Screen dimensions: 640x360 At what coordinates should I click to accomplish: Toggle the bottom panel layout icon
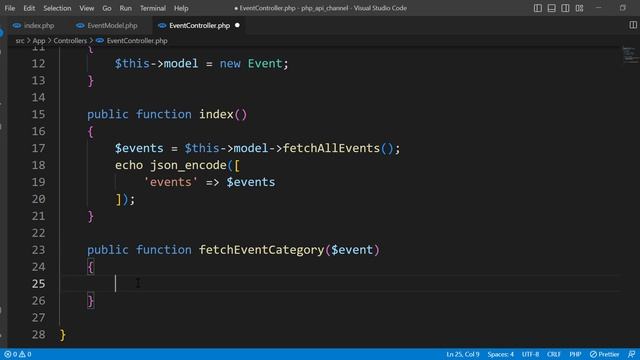(x=551, y=8)
